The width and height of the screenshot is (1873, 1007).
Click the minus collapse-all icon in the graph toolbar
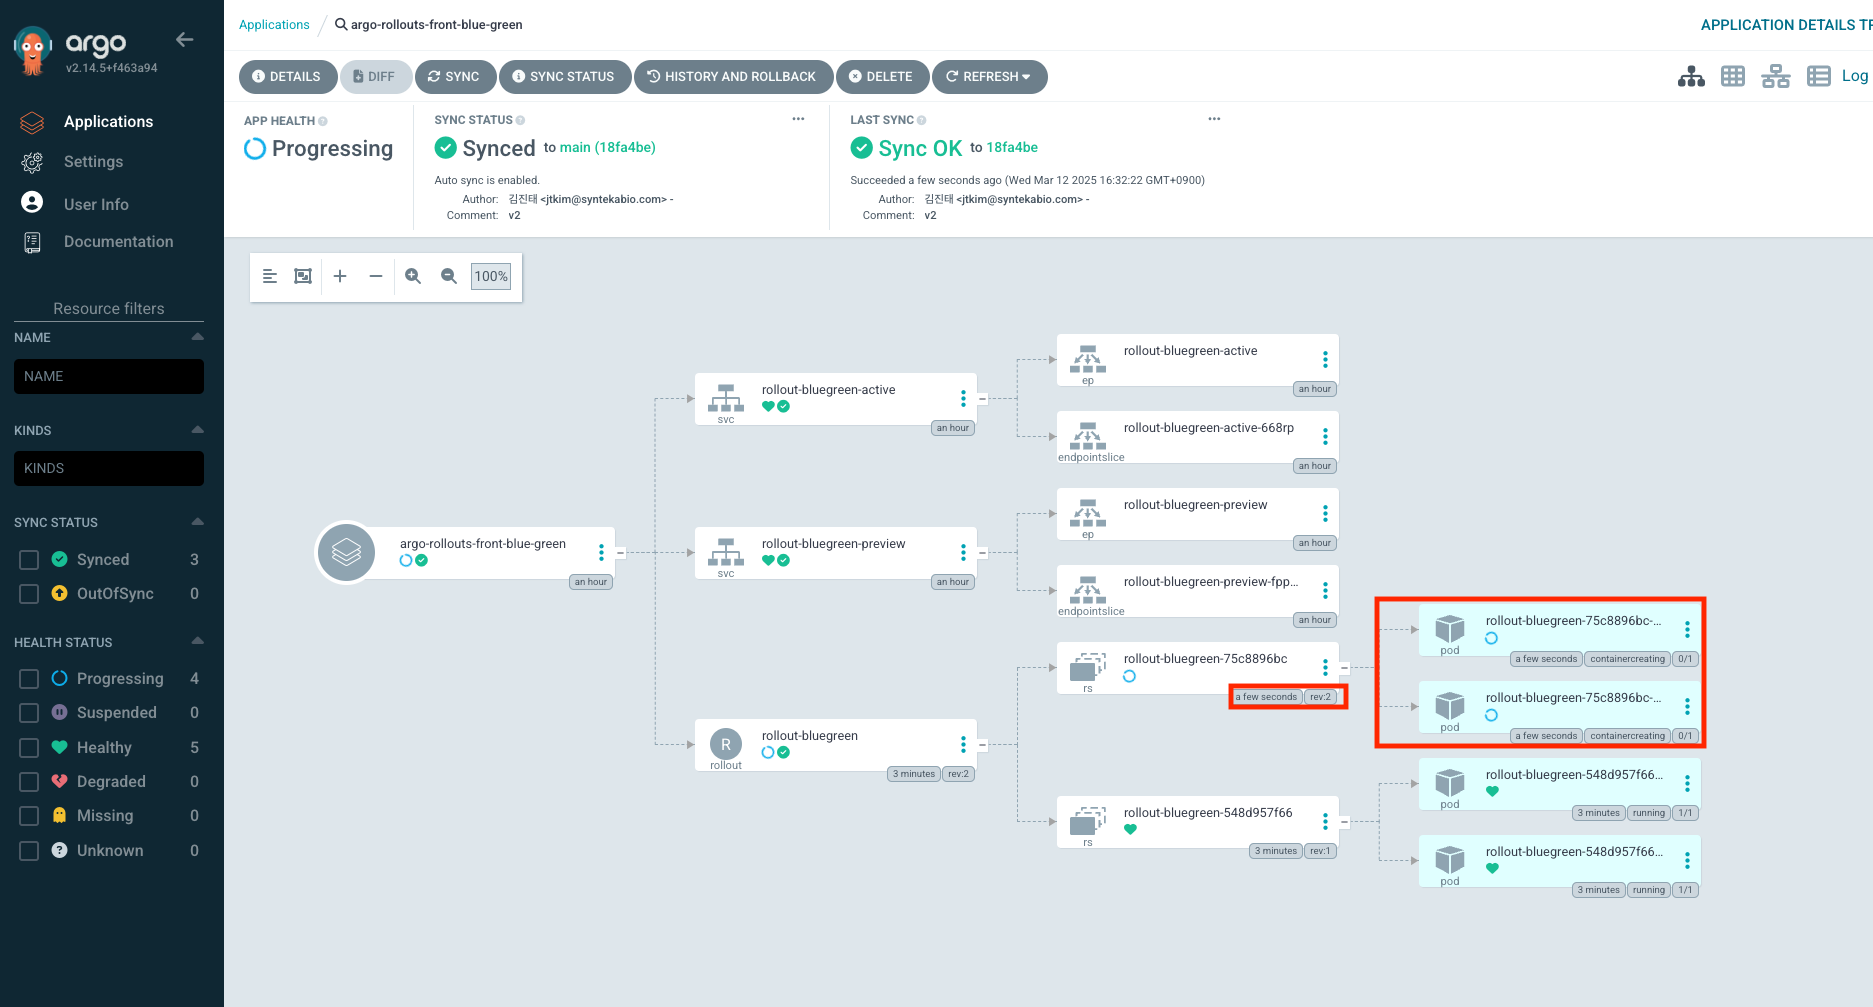(x=376, y=276)
